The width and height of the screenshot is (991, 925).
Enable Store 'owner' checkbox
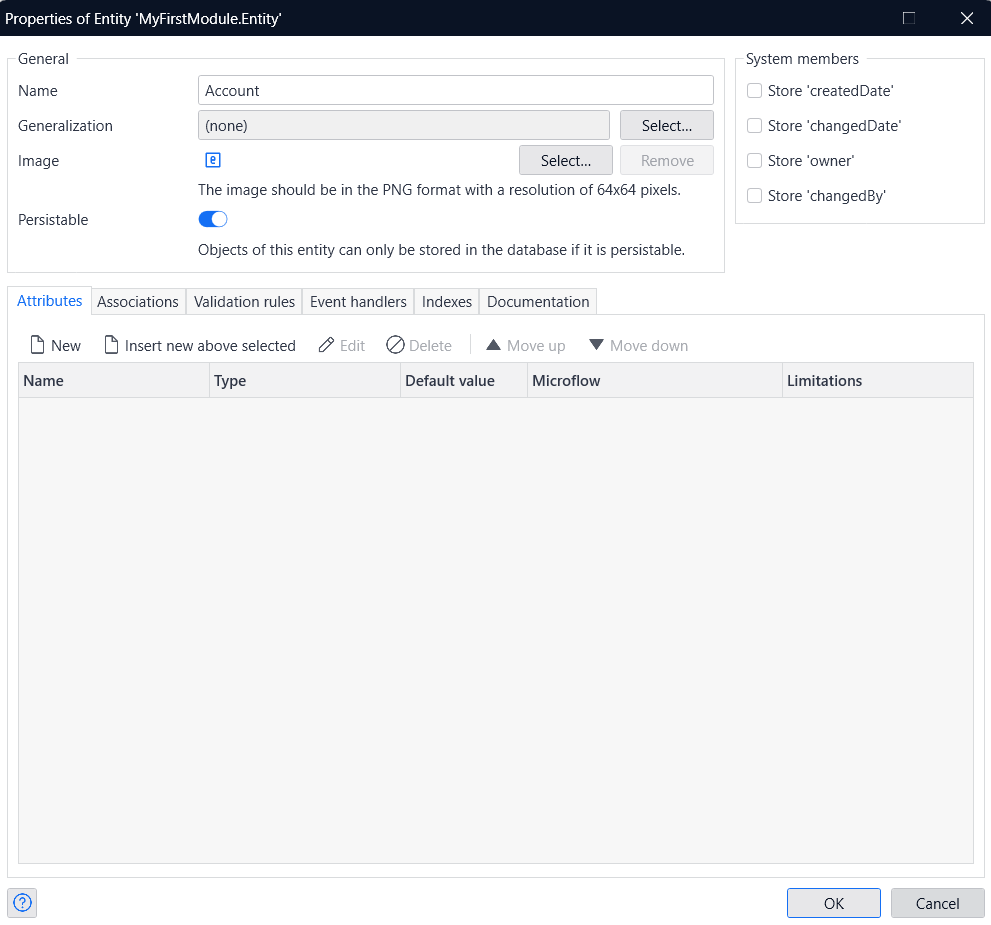click(755, 161)
